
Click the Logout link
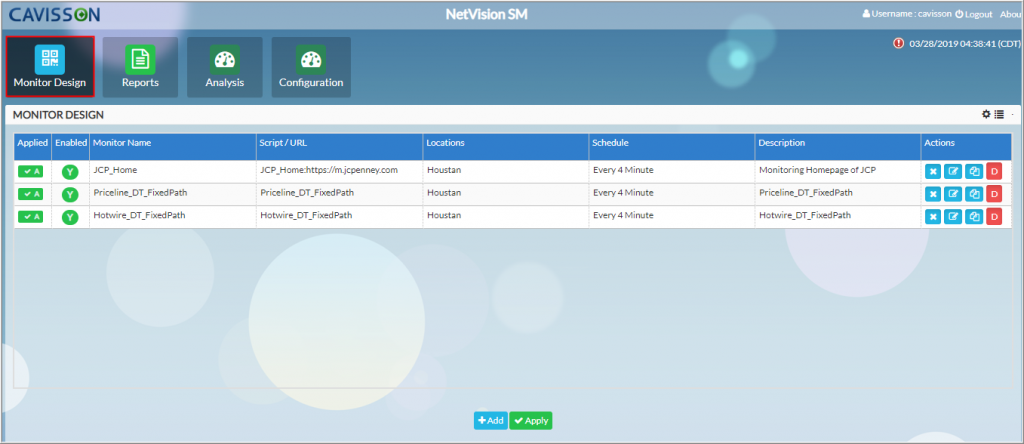click(x=973, y=14)
